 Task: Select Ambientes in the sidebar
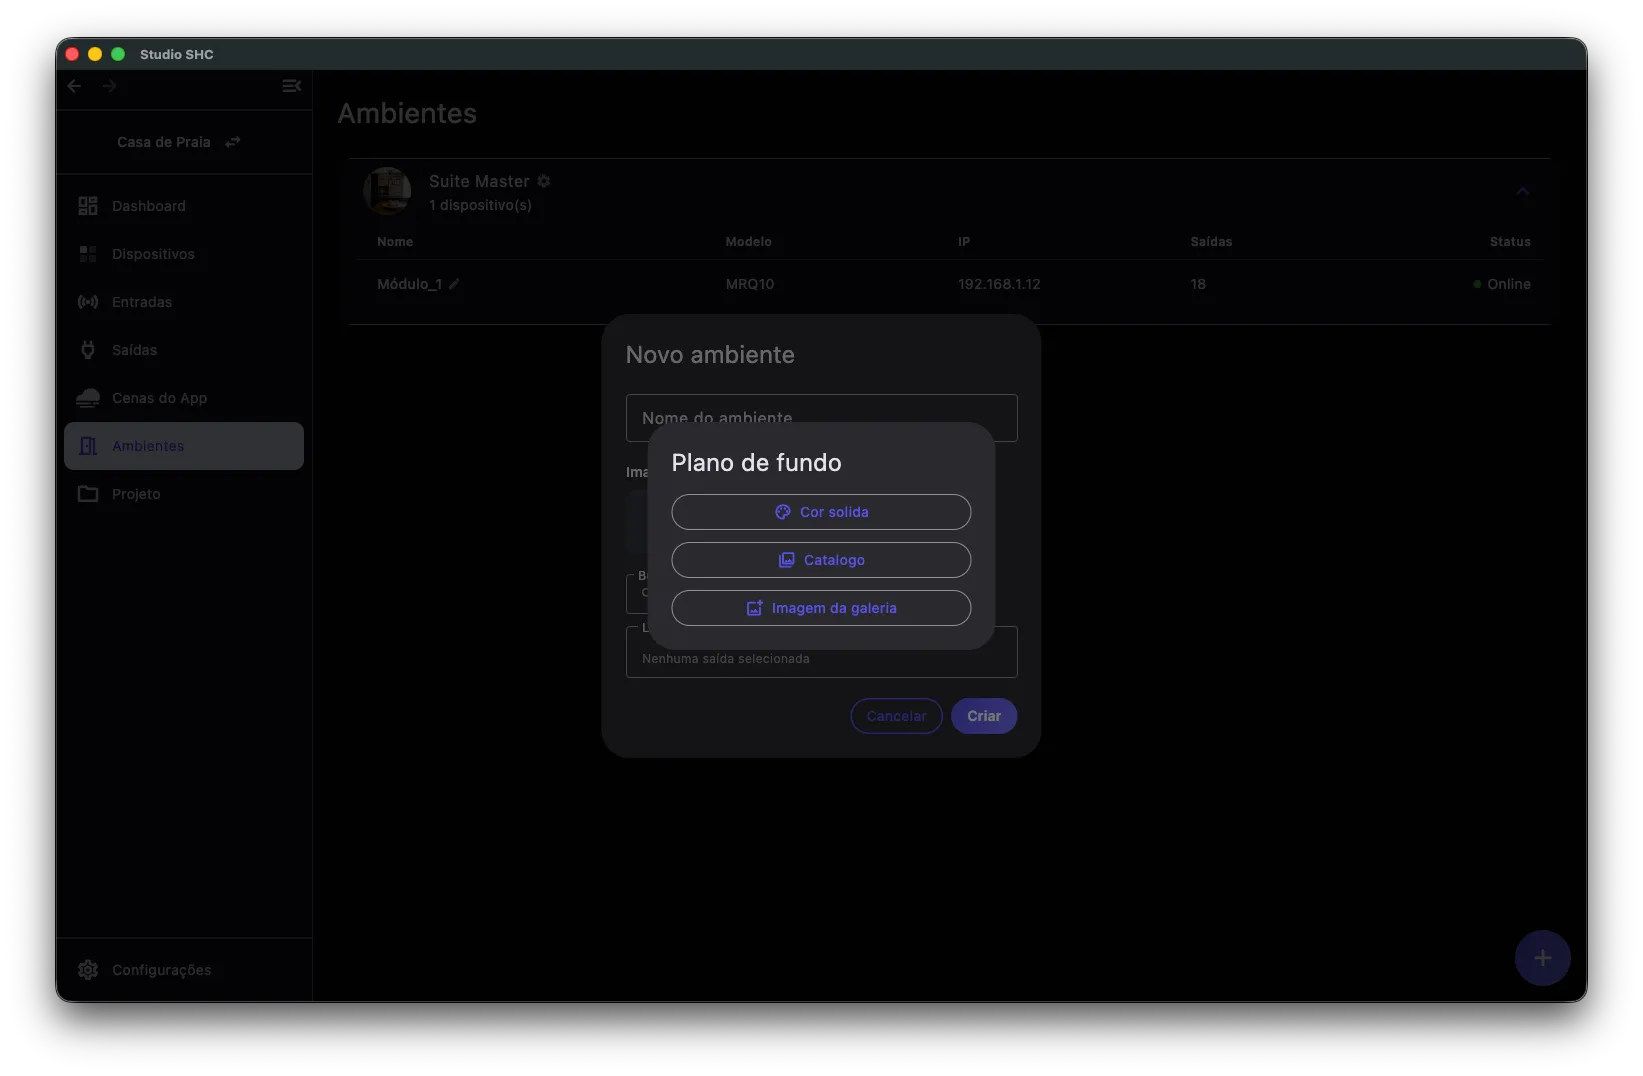184,446
